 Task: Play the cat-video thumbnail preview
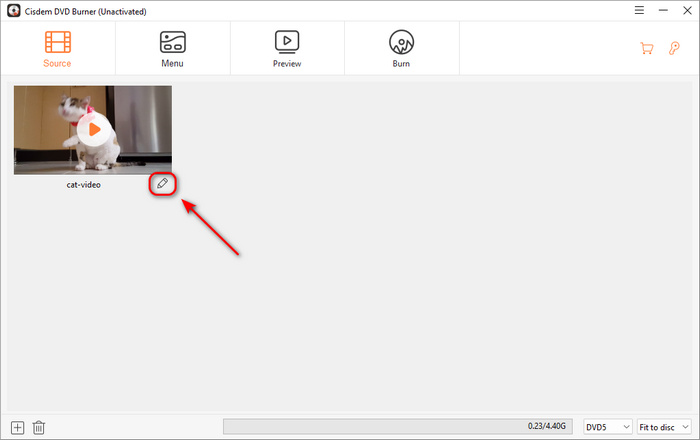click(94, 129)
